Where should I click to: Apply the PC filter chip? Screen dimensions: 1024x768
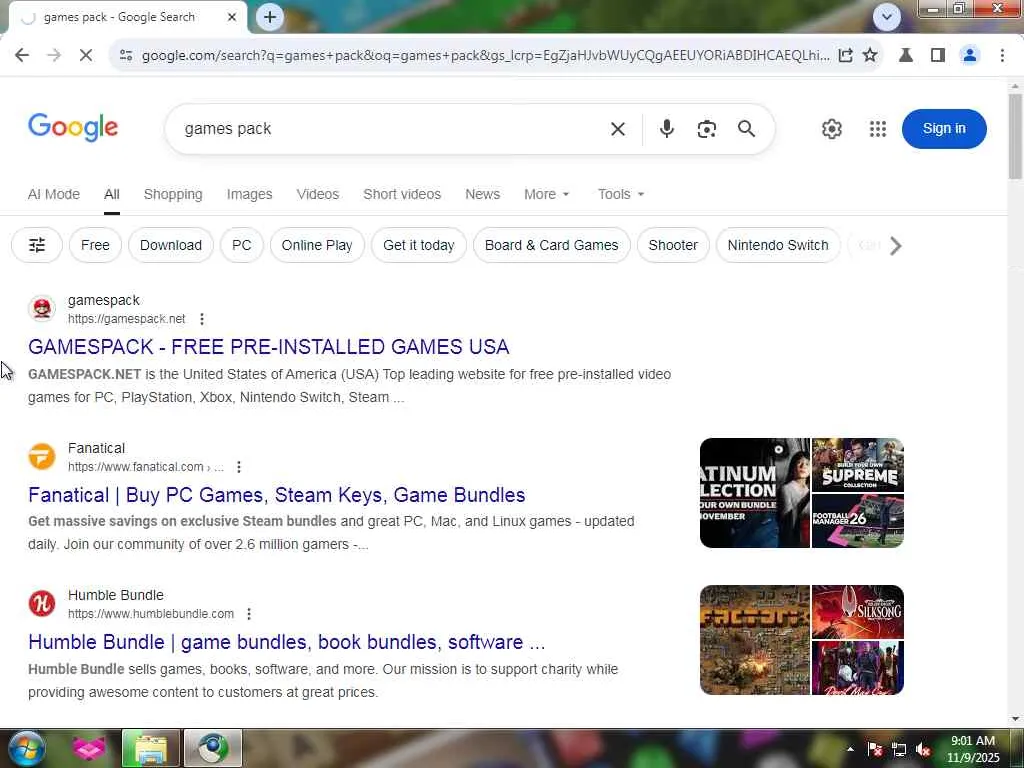242,246
